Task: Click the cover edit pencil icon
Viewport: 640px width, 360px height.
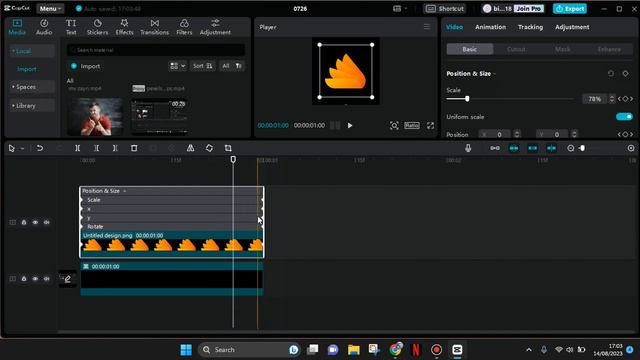Action: tap(68, 279)
